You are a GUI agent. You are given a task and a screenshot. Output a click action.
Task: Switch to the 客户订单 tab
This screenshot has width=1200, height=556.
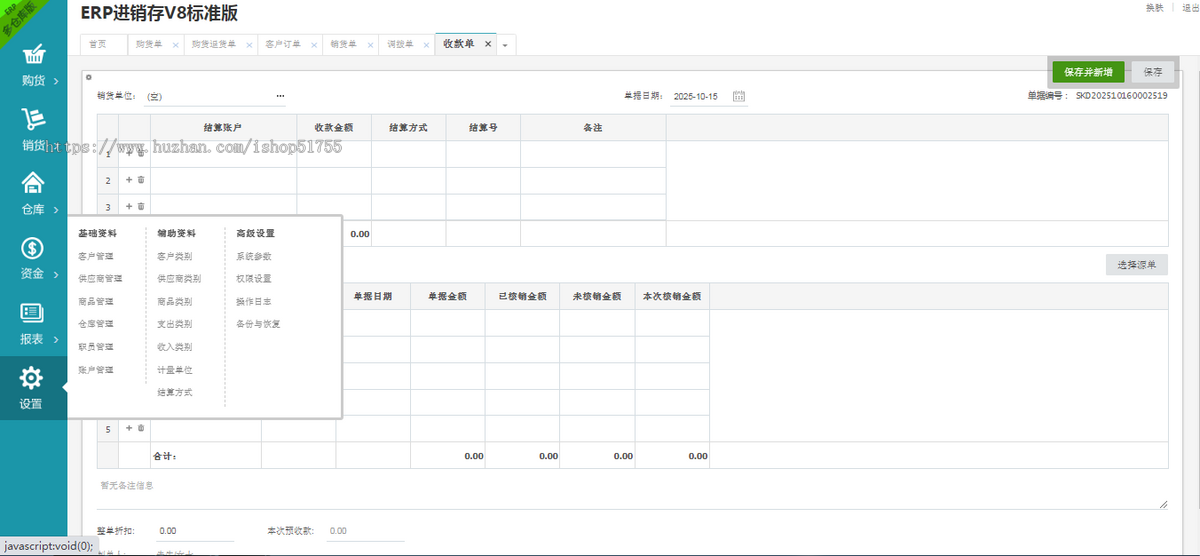pyautogui.click(x=283, y=45)
